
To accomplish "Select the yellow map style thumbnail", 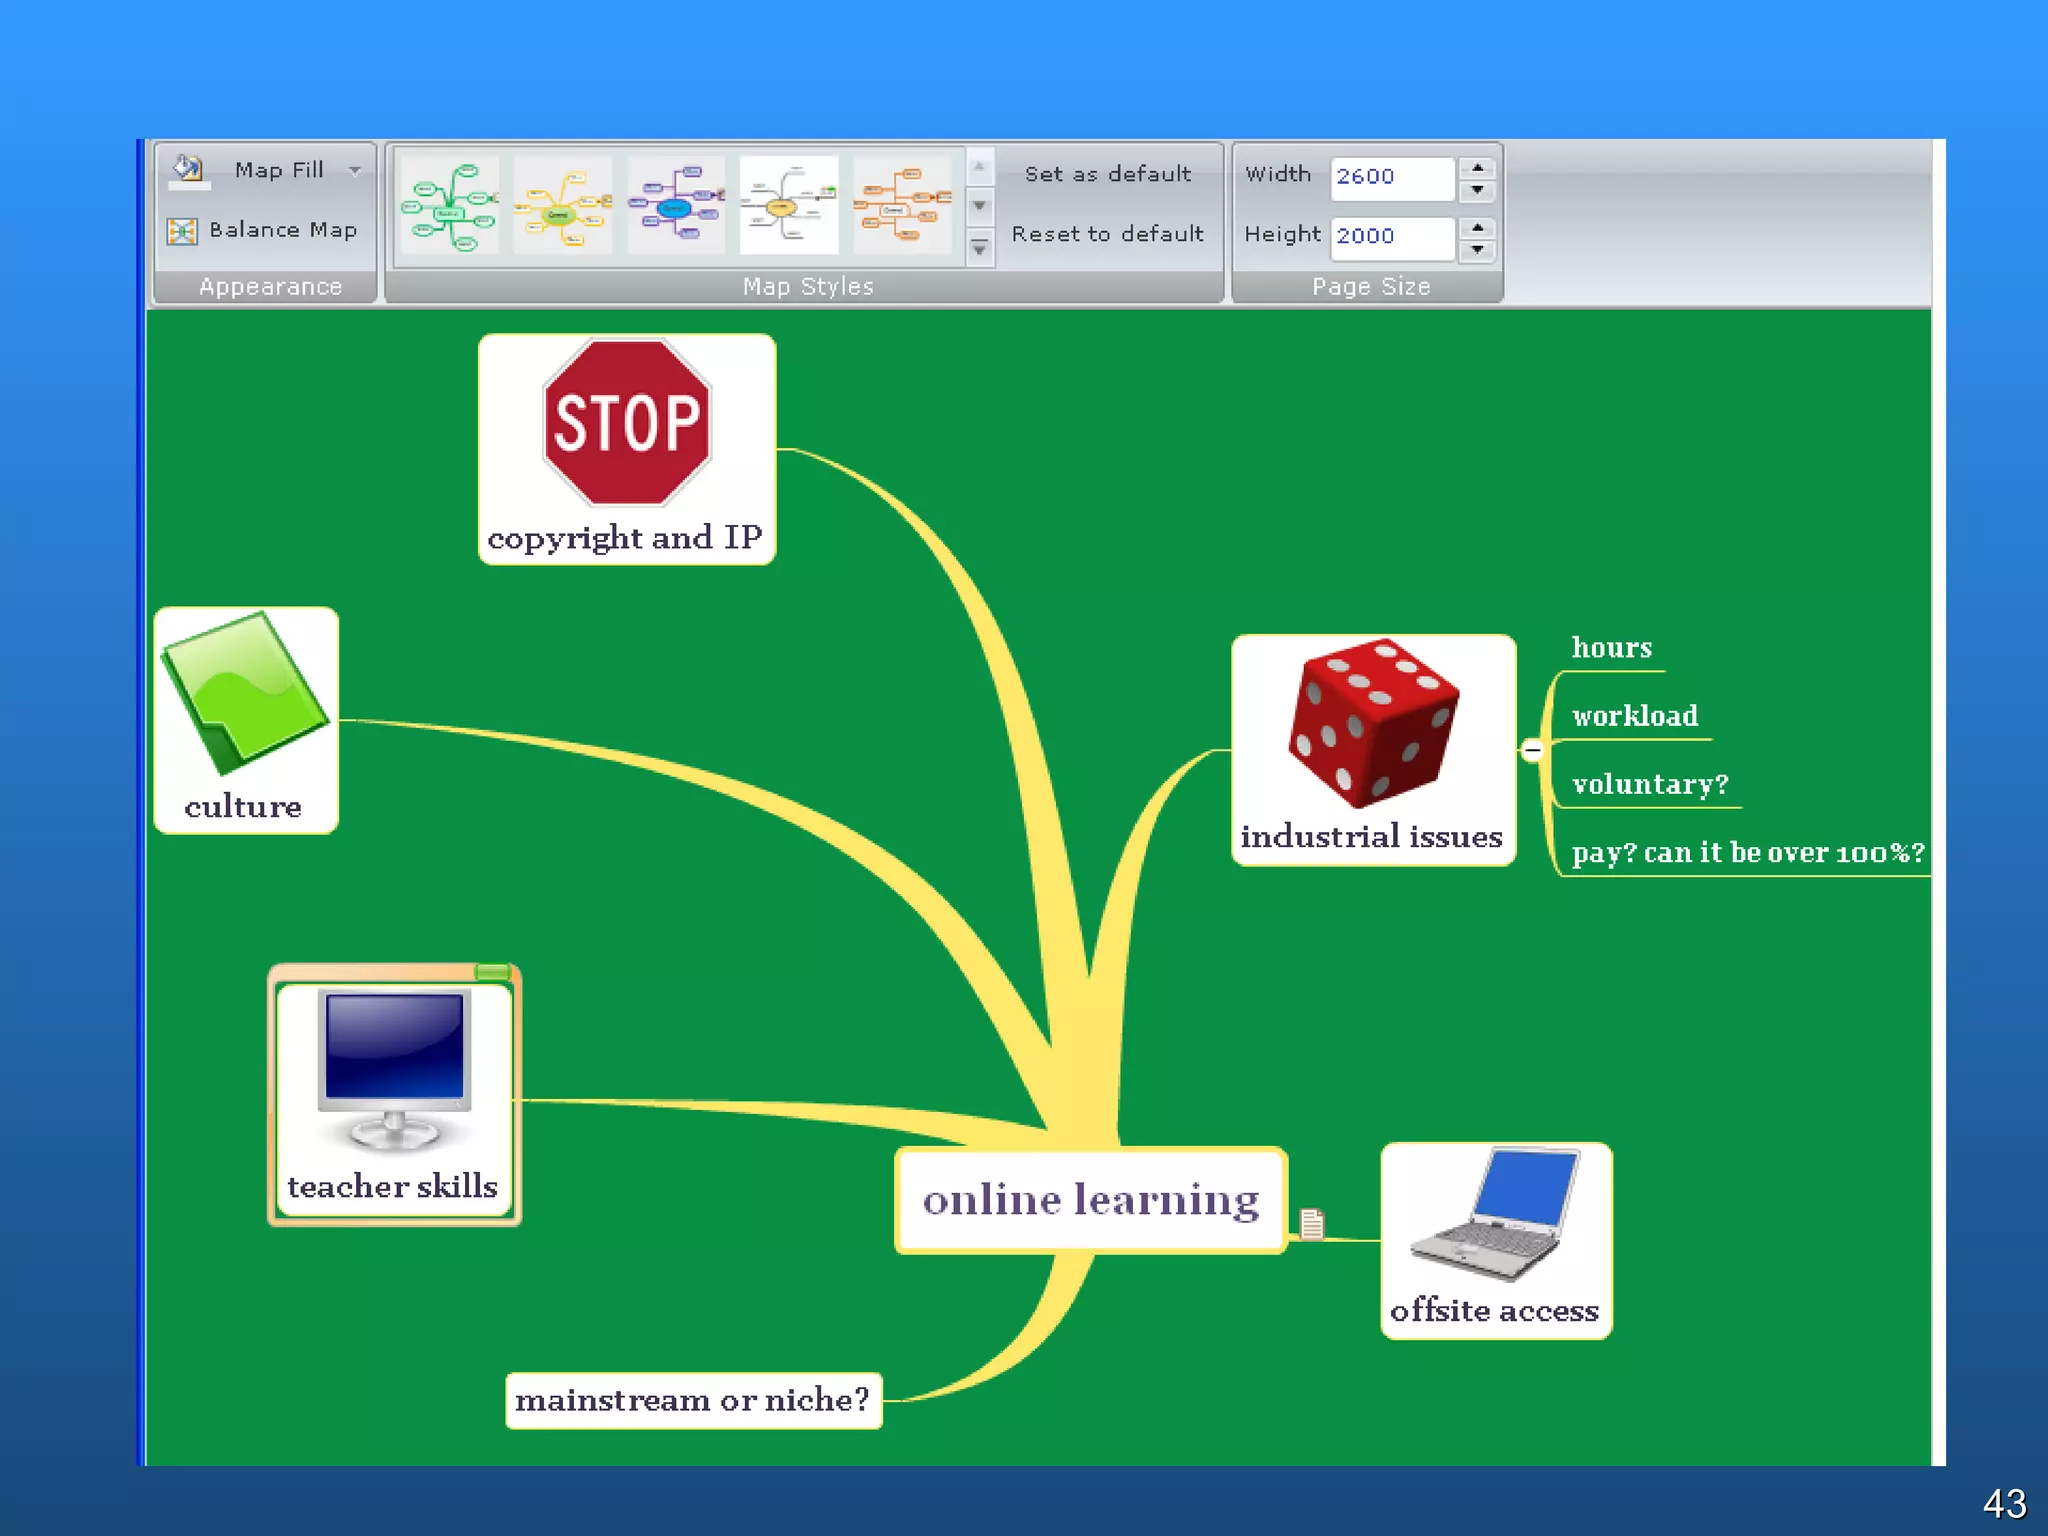I will (x=562, y=206).
